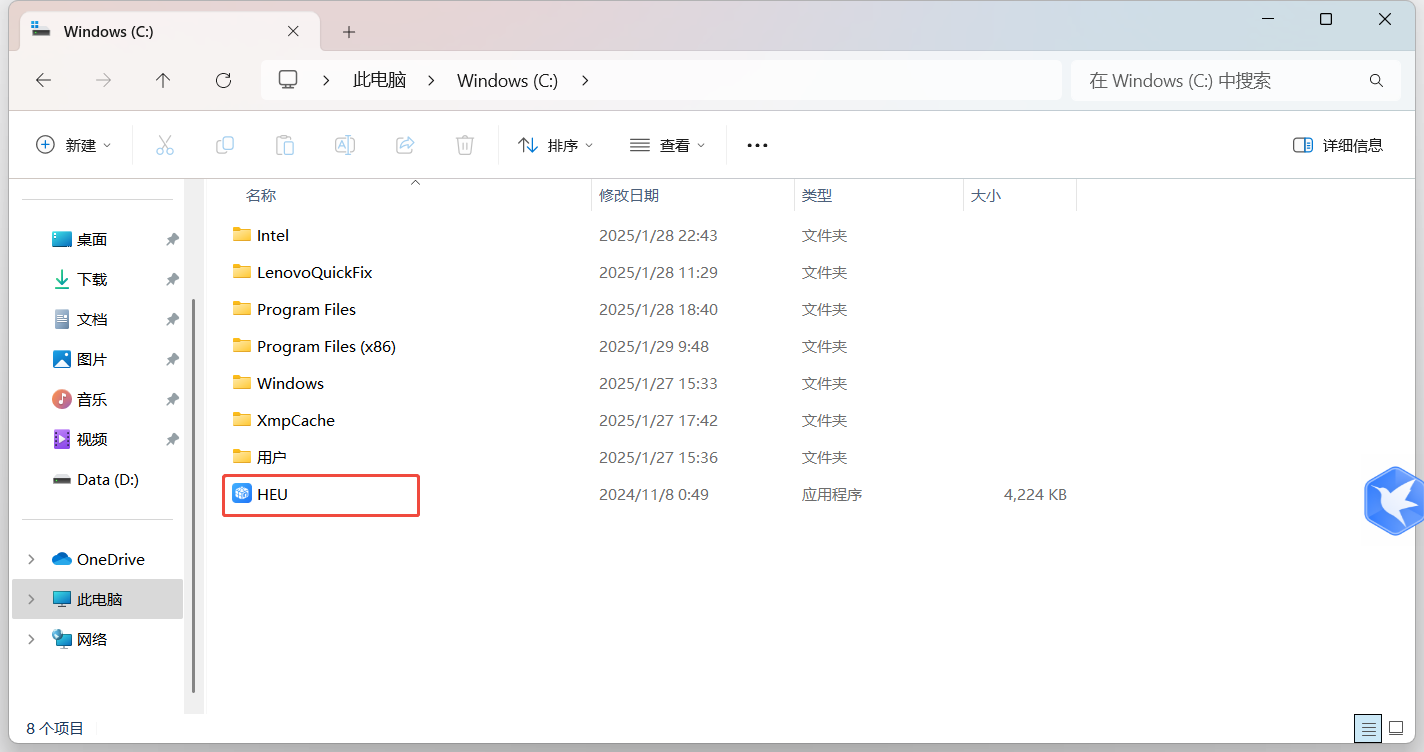This screenshot has height=752, width=1424.
Task: Expand the OneDrive tree node
Action: pos(31,559)
